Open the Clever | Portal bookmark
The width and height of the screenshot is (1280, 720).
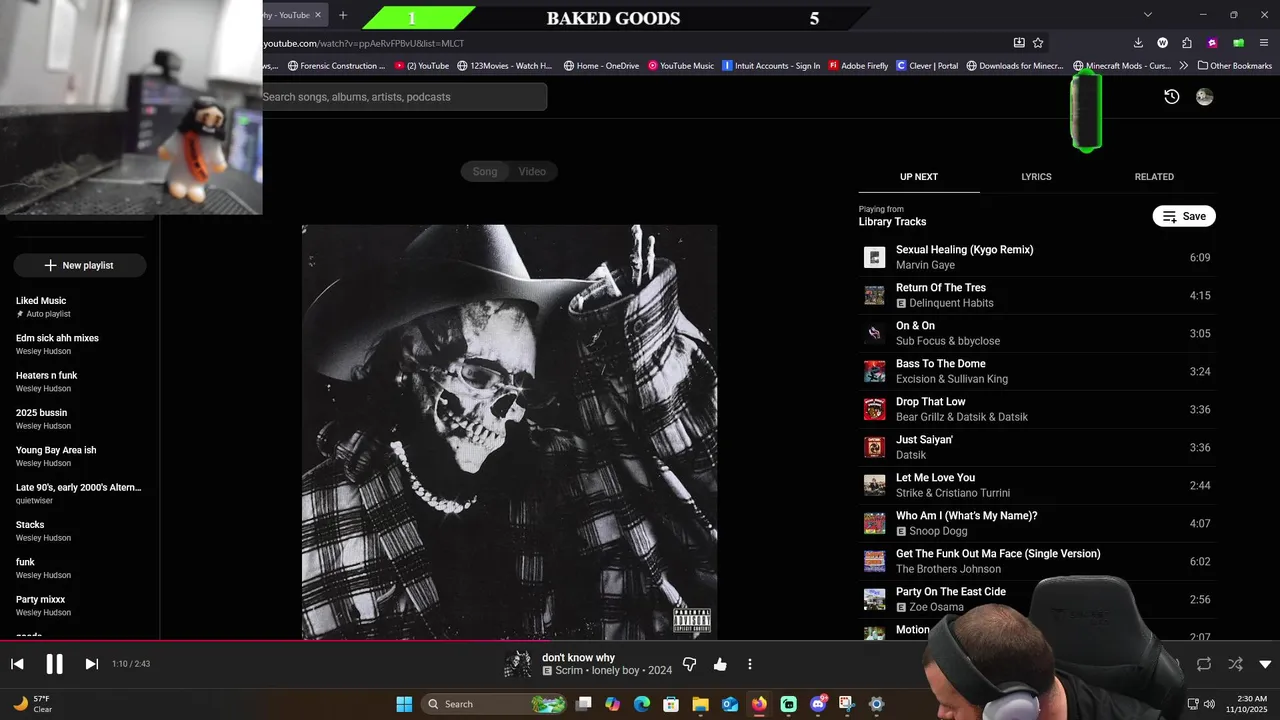tap(927, 66)
